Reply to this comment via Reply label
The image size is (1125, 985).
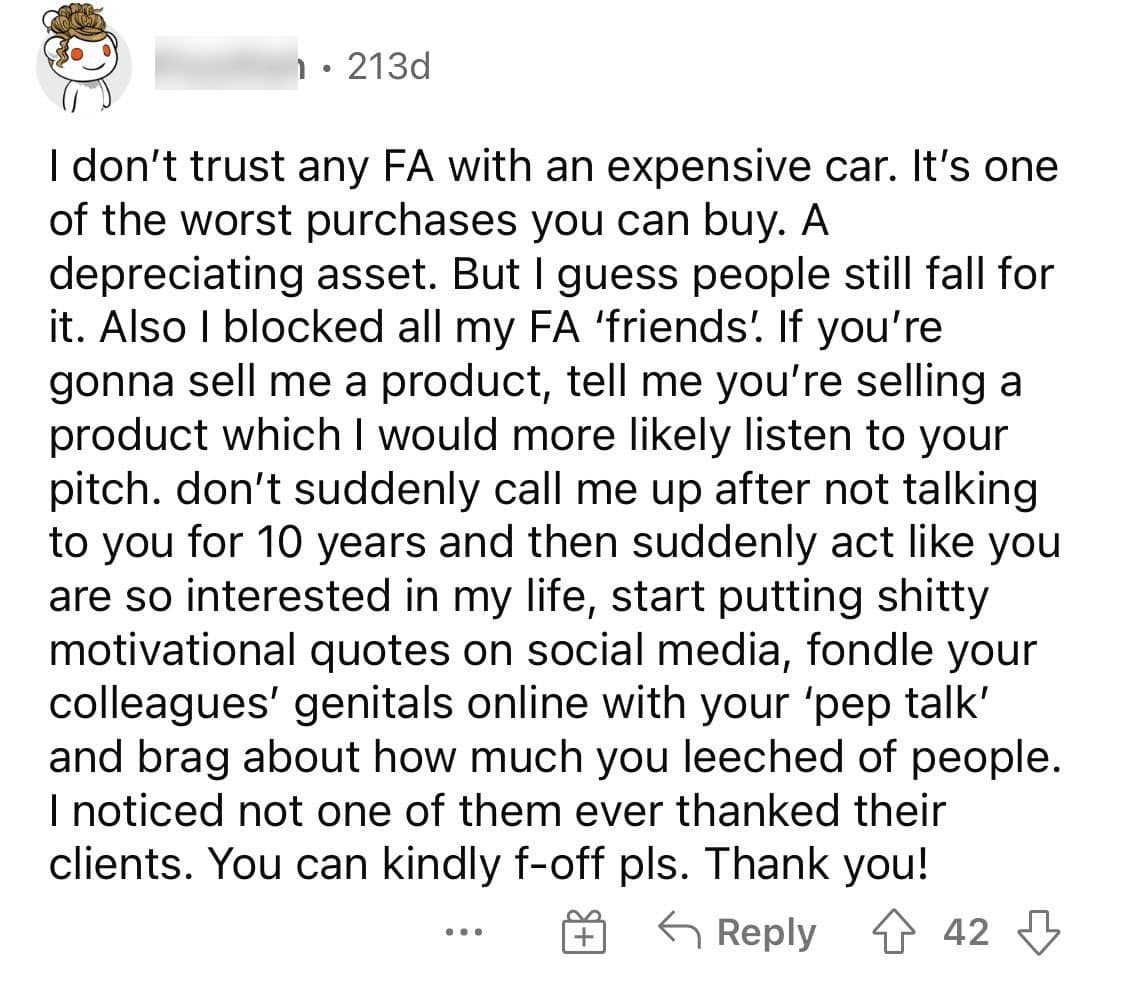tap(766, 933)
